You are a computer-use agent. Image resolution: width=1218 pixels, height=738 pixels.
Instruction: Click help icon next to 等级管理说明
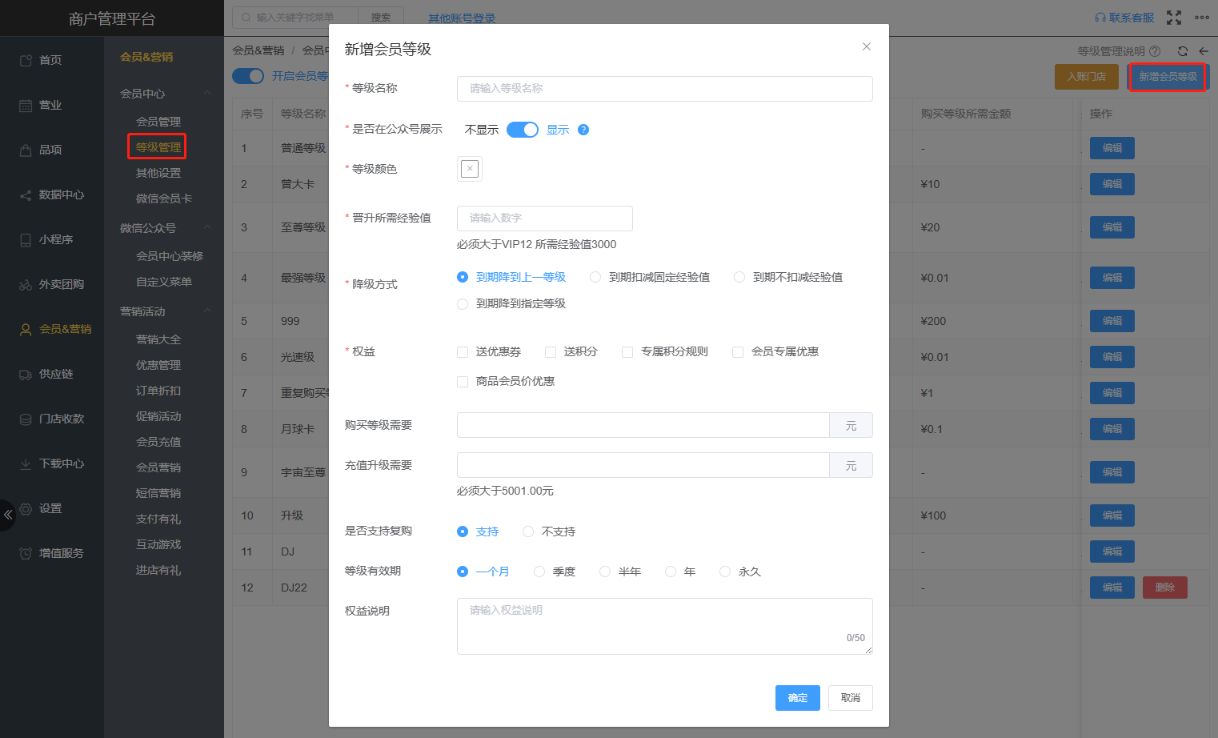click(x=1155, y=51)
